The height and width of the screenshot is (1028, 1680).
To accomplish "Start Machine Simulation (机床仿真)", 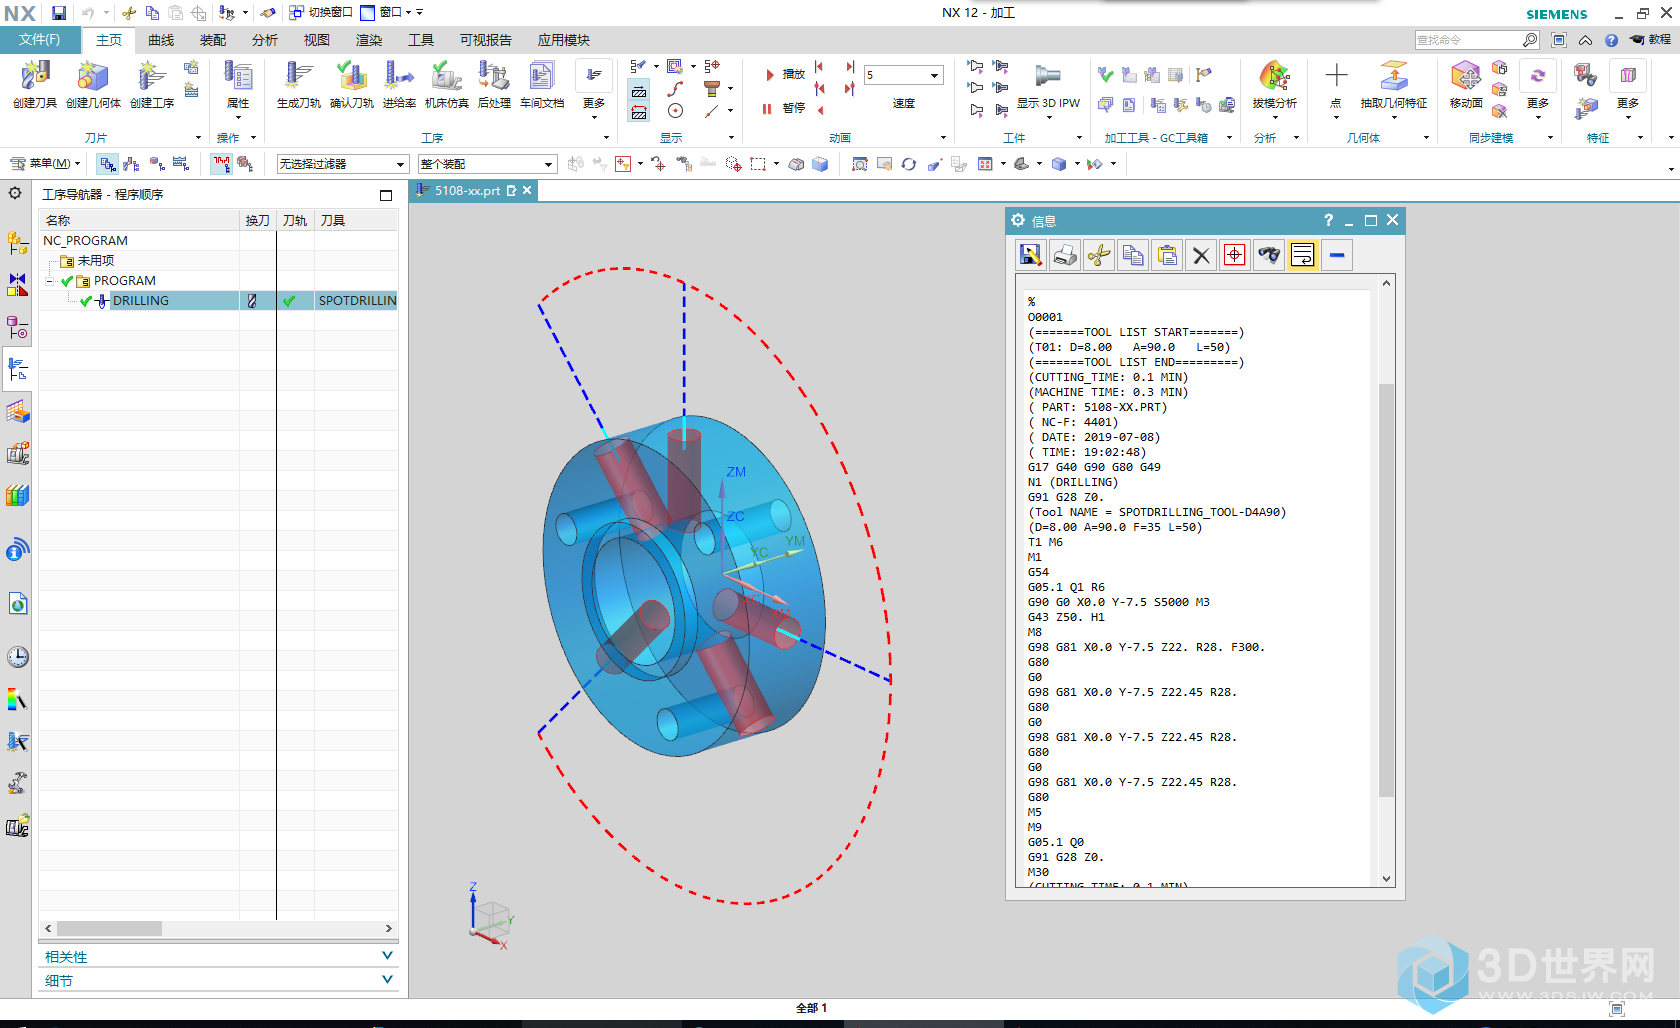I will click(x=446, y=77).
